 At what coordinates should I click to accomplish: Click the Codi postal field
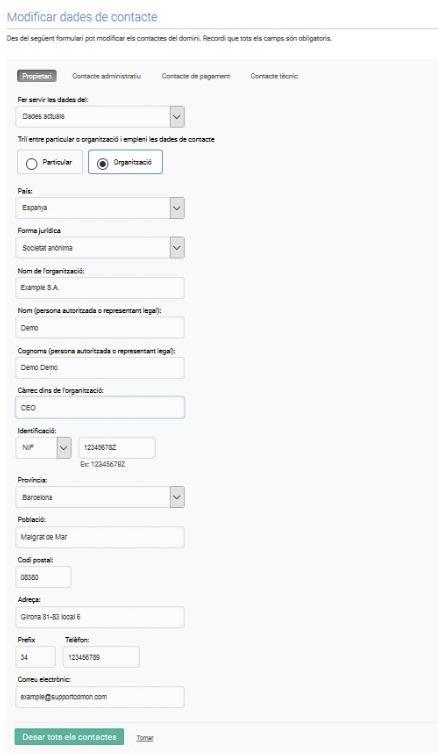pyautogui.click(x=44, y=577)
